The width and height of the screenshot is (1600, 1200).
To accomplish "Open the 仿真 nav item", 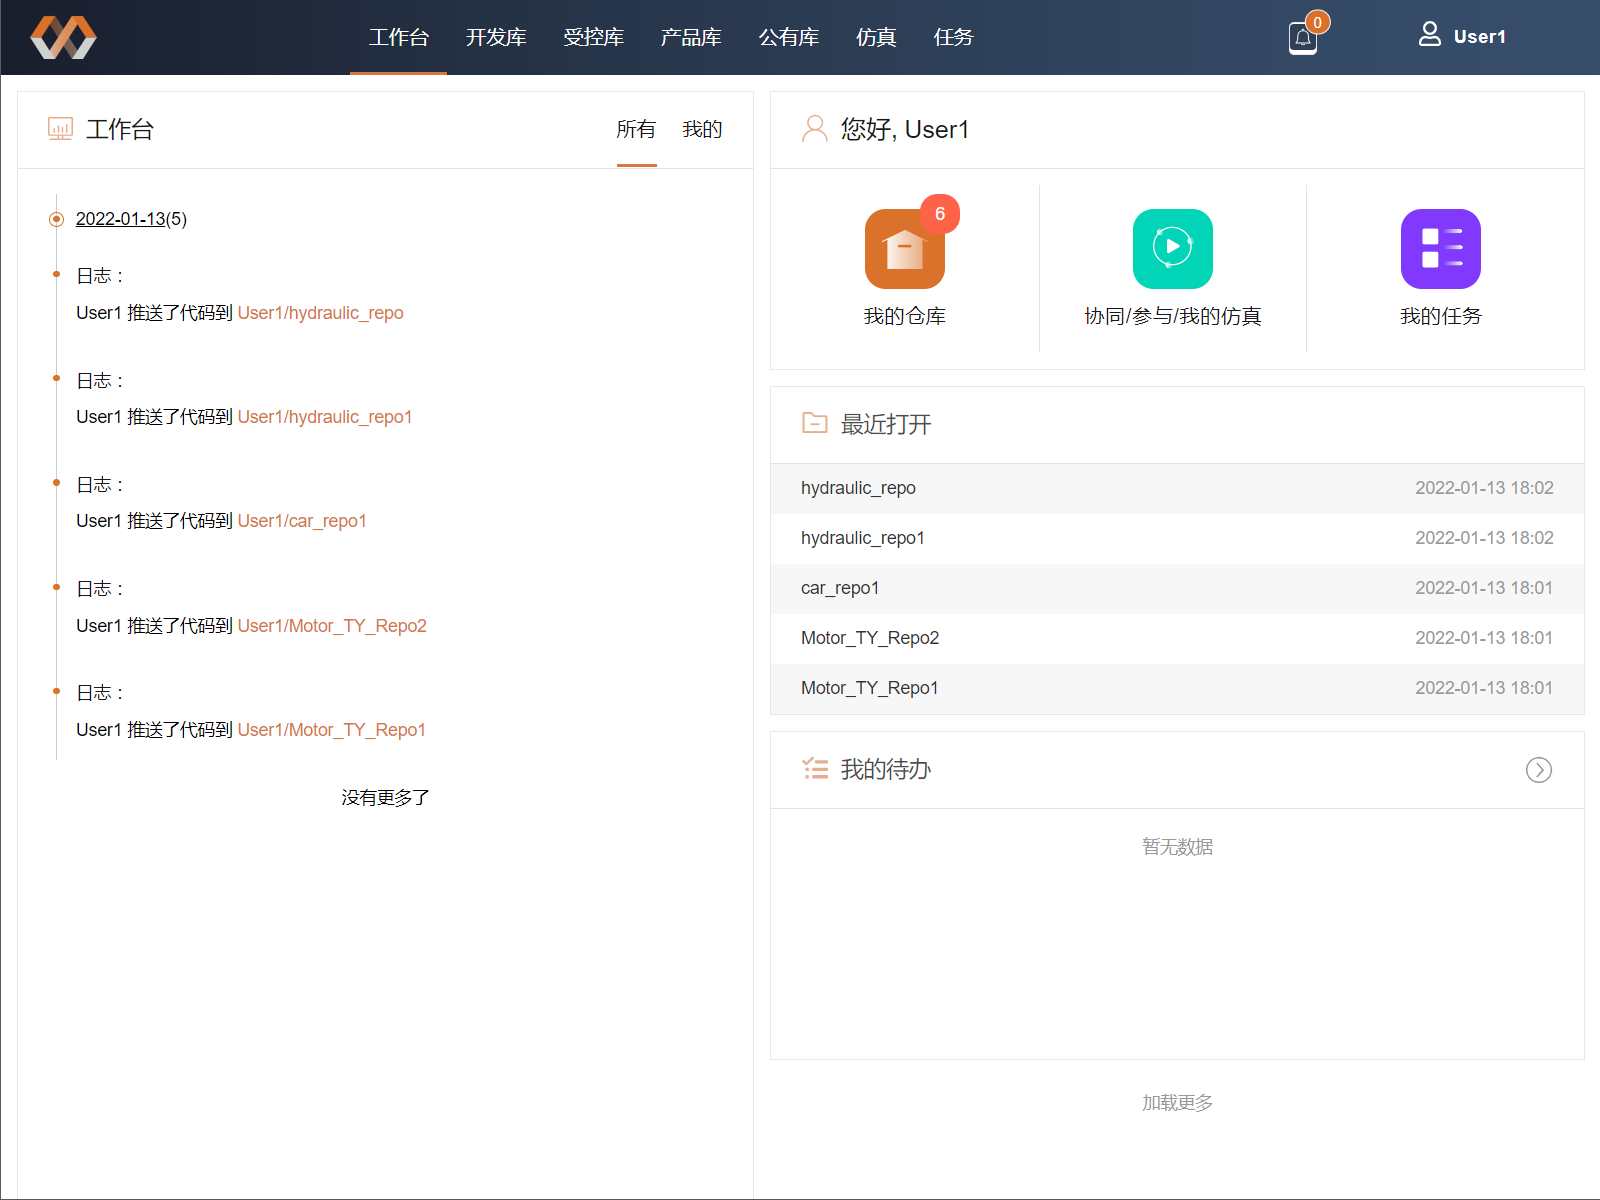I will 876,37.
